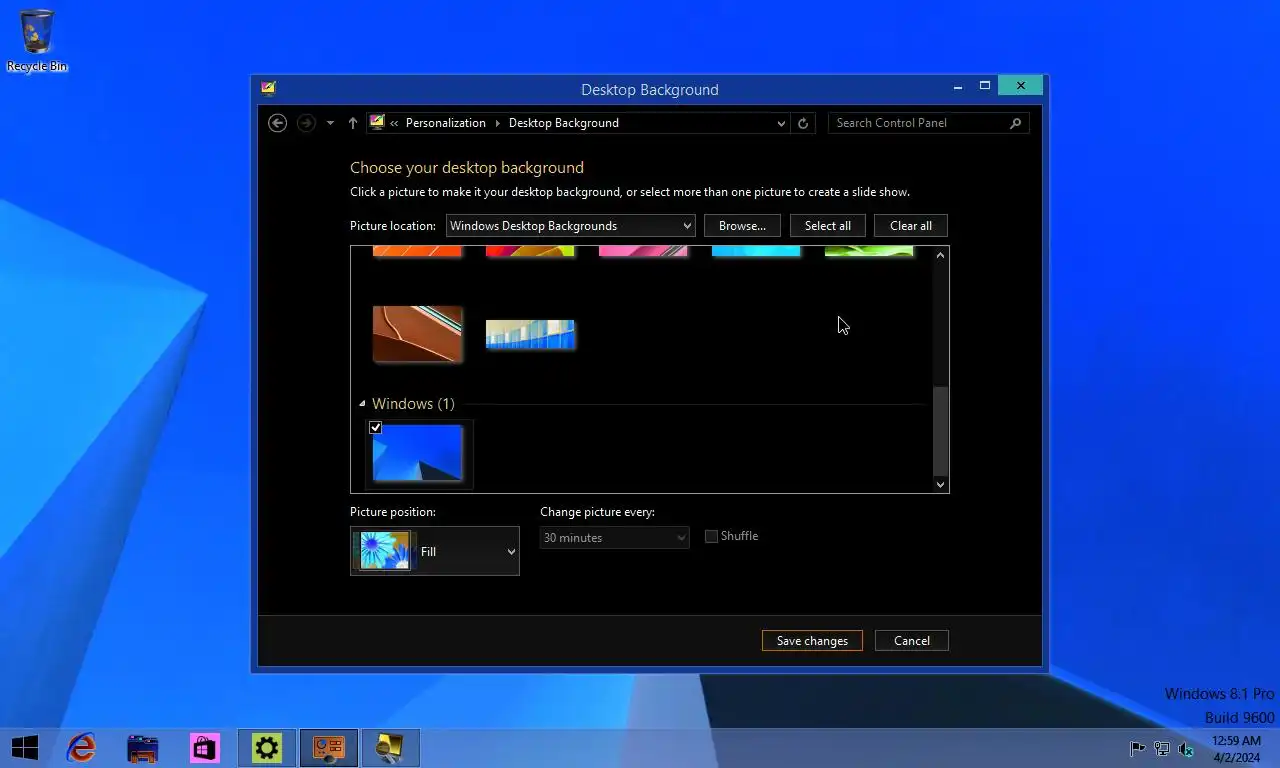Click the Desktop Background title bar icon
1280x768 pixels.
click(268, 88)
